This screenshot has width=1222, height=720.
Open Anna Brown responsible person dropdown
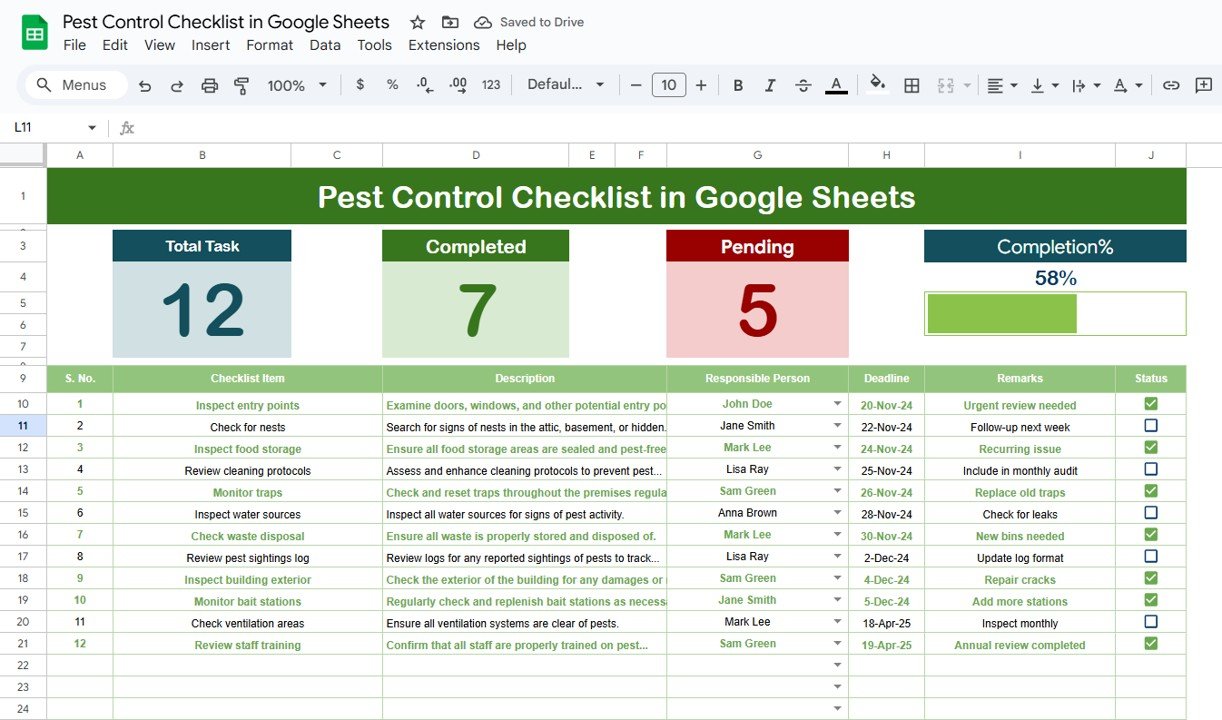[x=837, y=513]
